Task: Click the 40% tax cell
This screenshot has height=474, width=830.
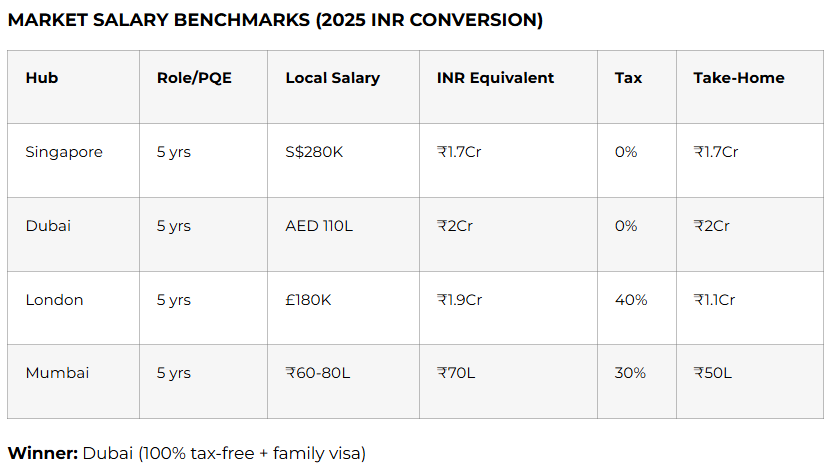Action: click(630, 300)
